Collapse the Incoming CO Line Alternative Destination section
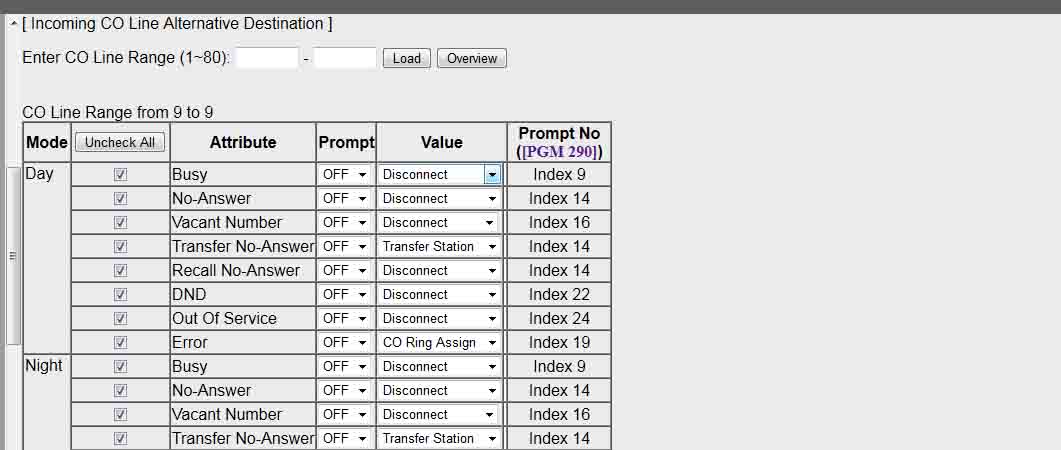Viewport: 1061px width, 450px height. click(x=14, y=23)
